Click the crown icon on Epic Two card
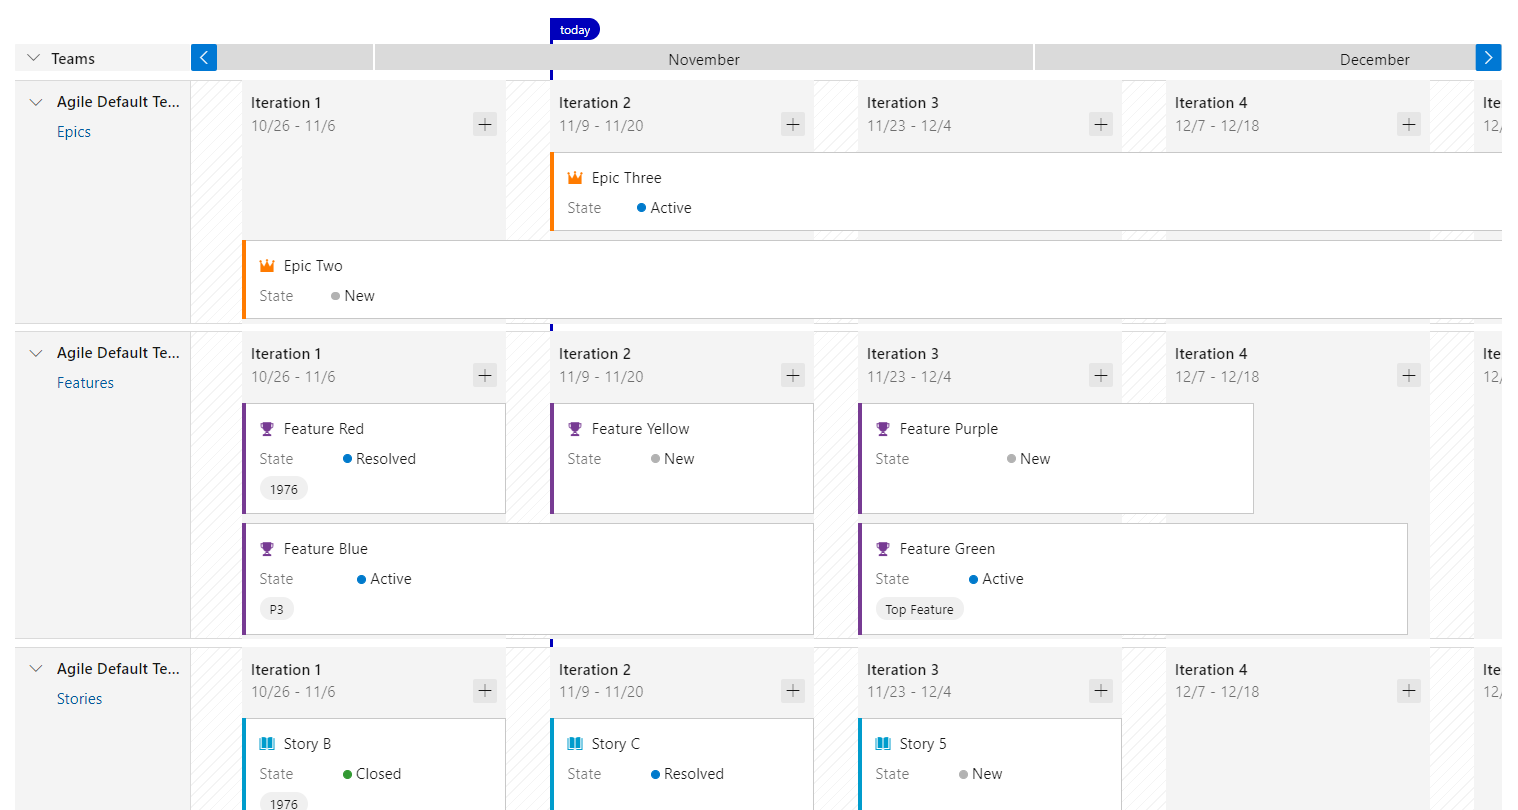This screenshot has width=1518, height=810. [x=267, y=265]
